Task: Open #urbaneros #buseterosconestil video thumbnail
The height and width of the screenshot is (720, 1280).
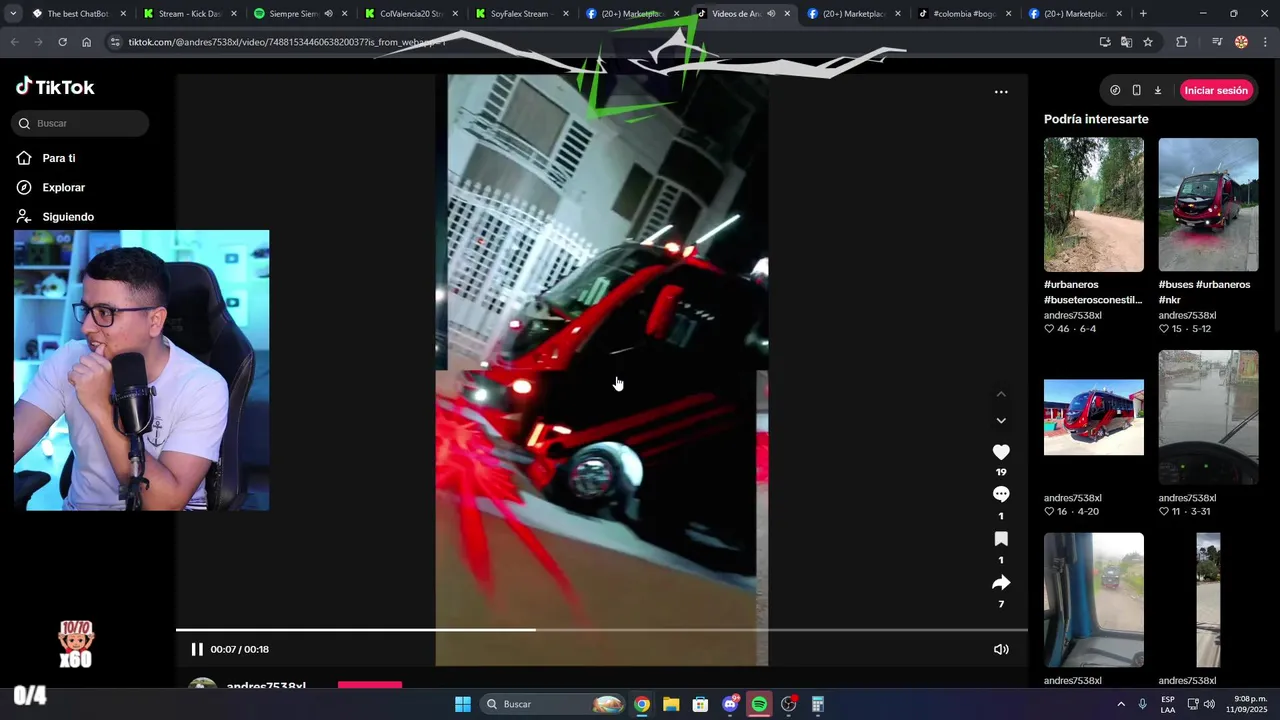Action: (1094, 204)
